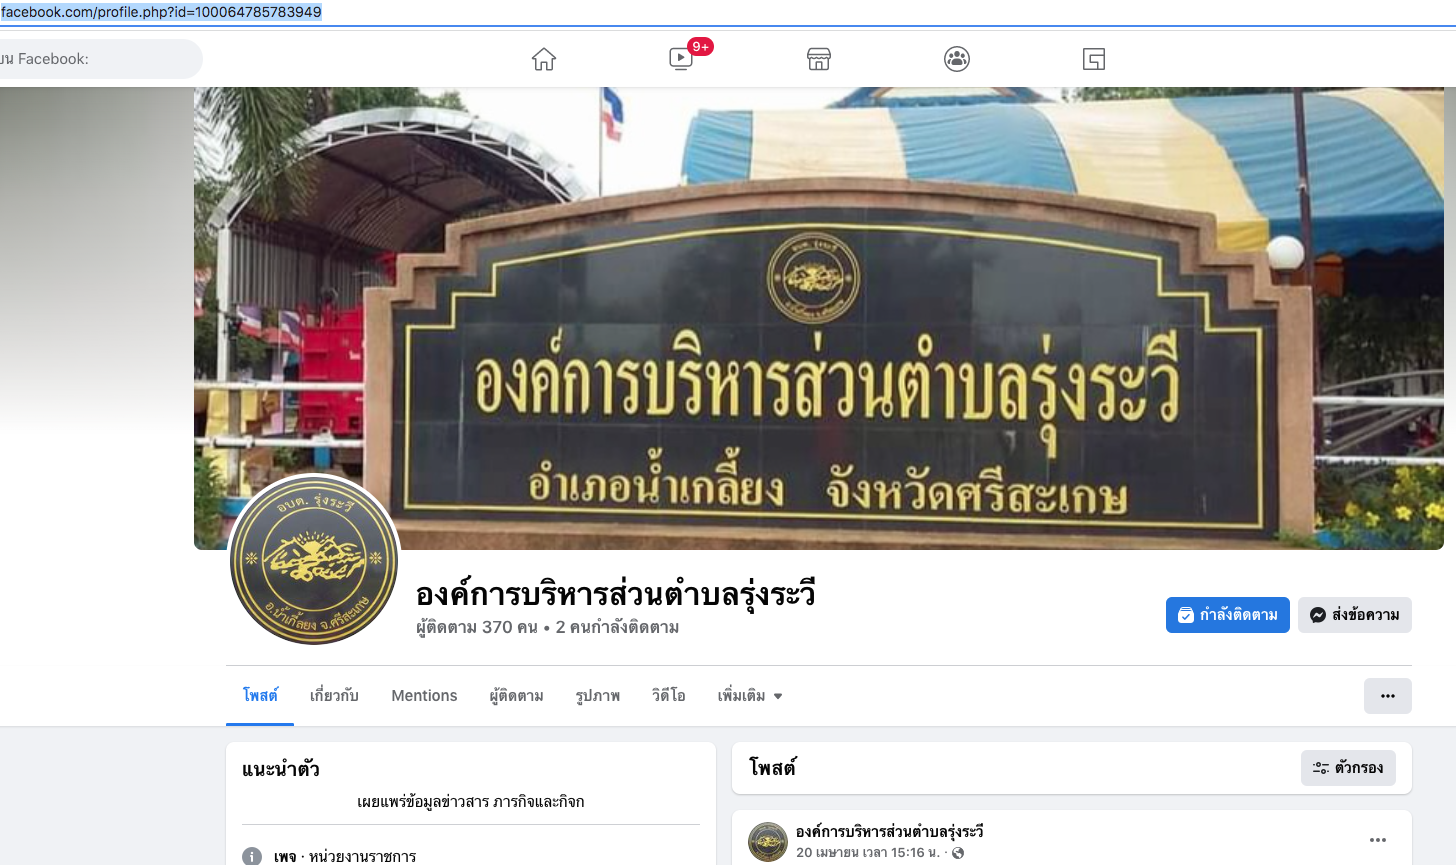1456x865 pixels.
Task: Open the Video tab with 9+ badge
Action: pos(683,58)
